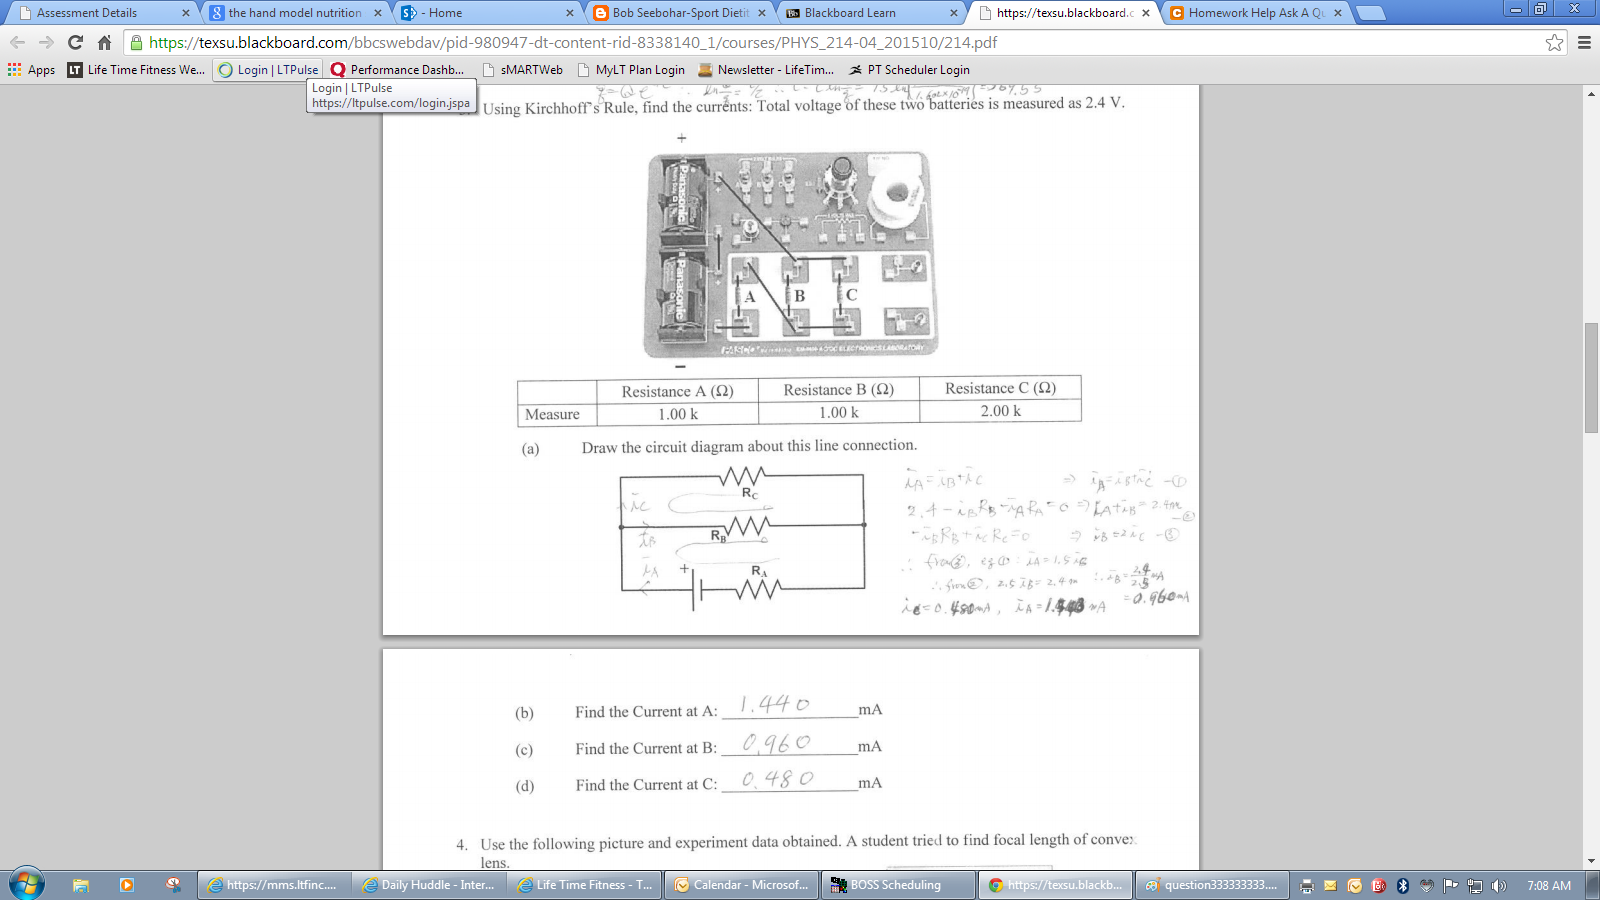Click the Resistance B value 1.00 k

(838, 412)
